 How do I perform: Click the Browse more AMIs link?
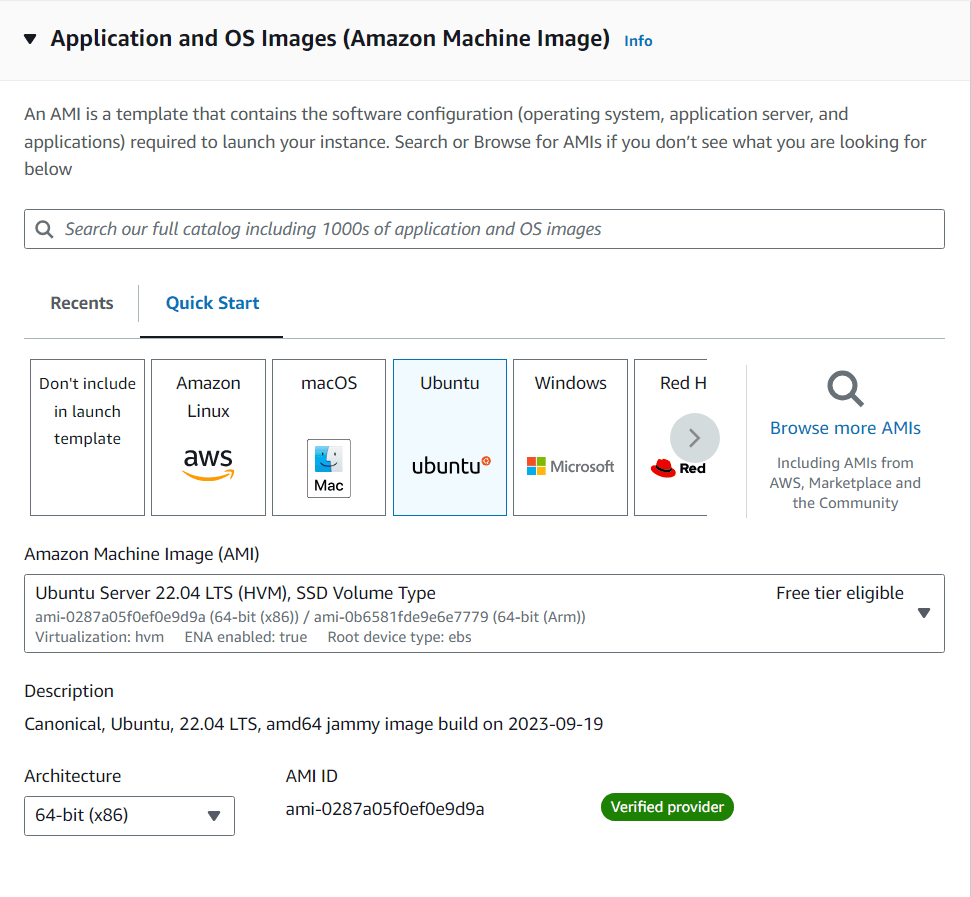845,428
